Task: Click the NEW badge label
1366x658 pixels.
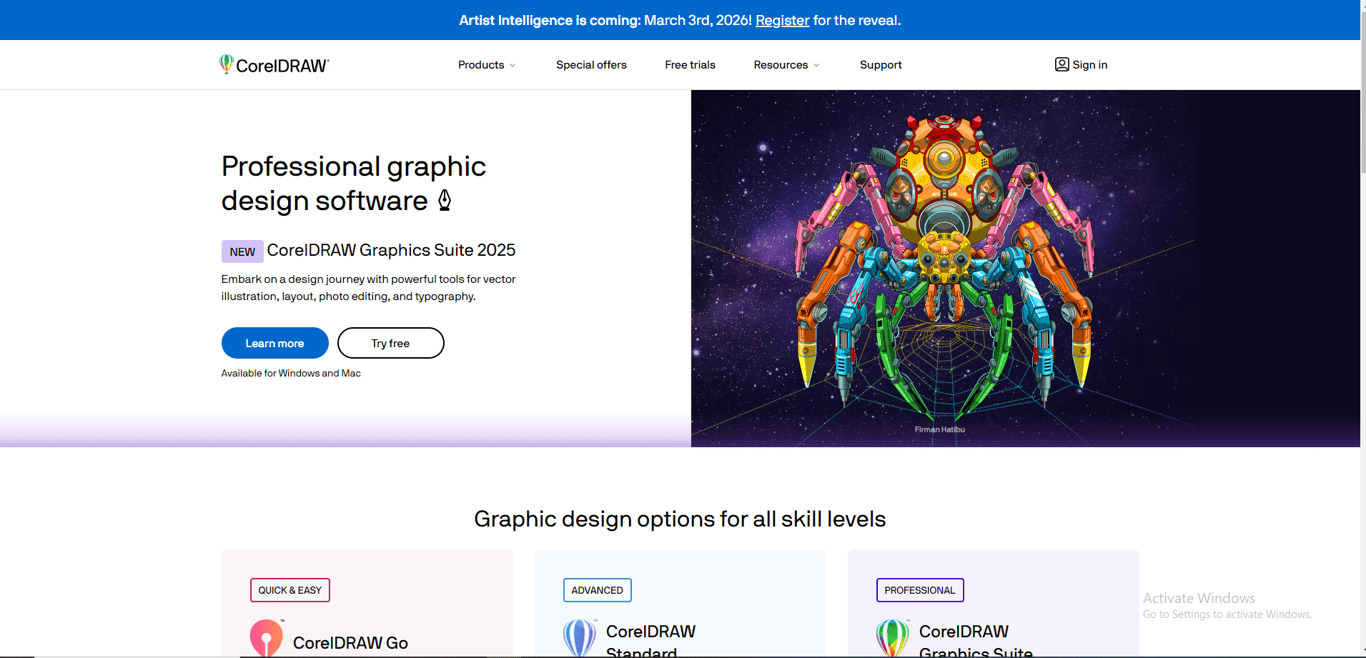Action: 242,251
